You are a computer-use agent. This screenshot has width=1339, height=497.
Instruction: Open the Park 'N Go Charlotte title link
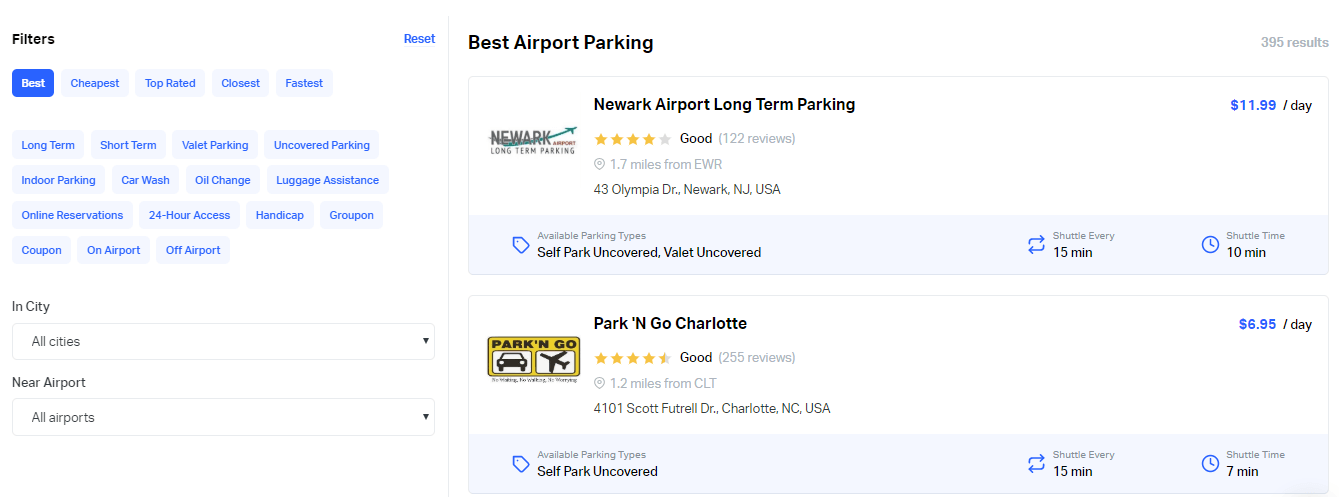(x=670, y=323)
